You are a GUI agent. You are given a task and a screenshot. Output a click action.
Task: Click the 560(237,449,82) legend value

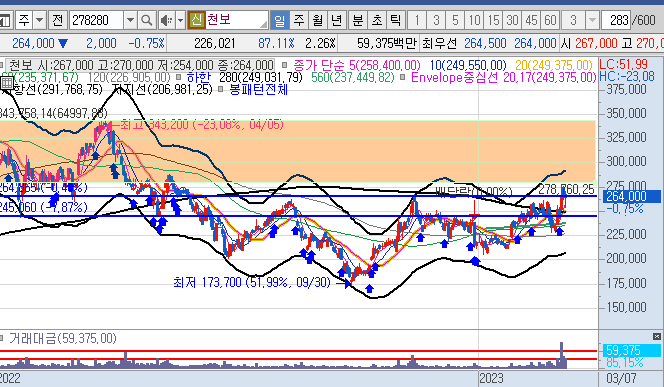click(353, 77)
